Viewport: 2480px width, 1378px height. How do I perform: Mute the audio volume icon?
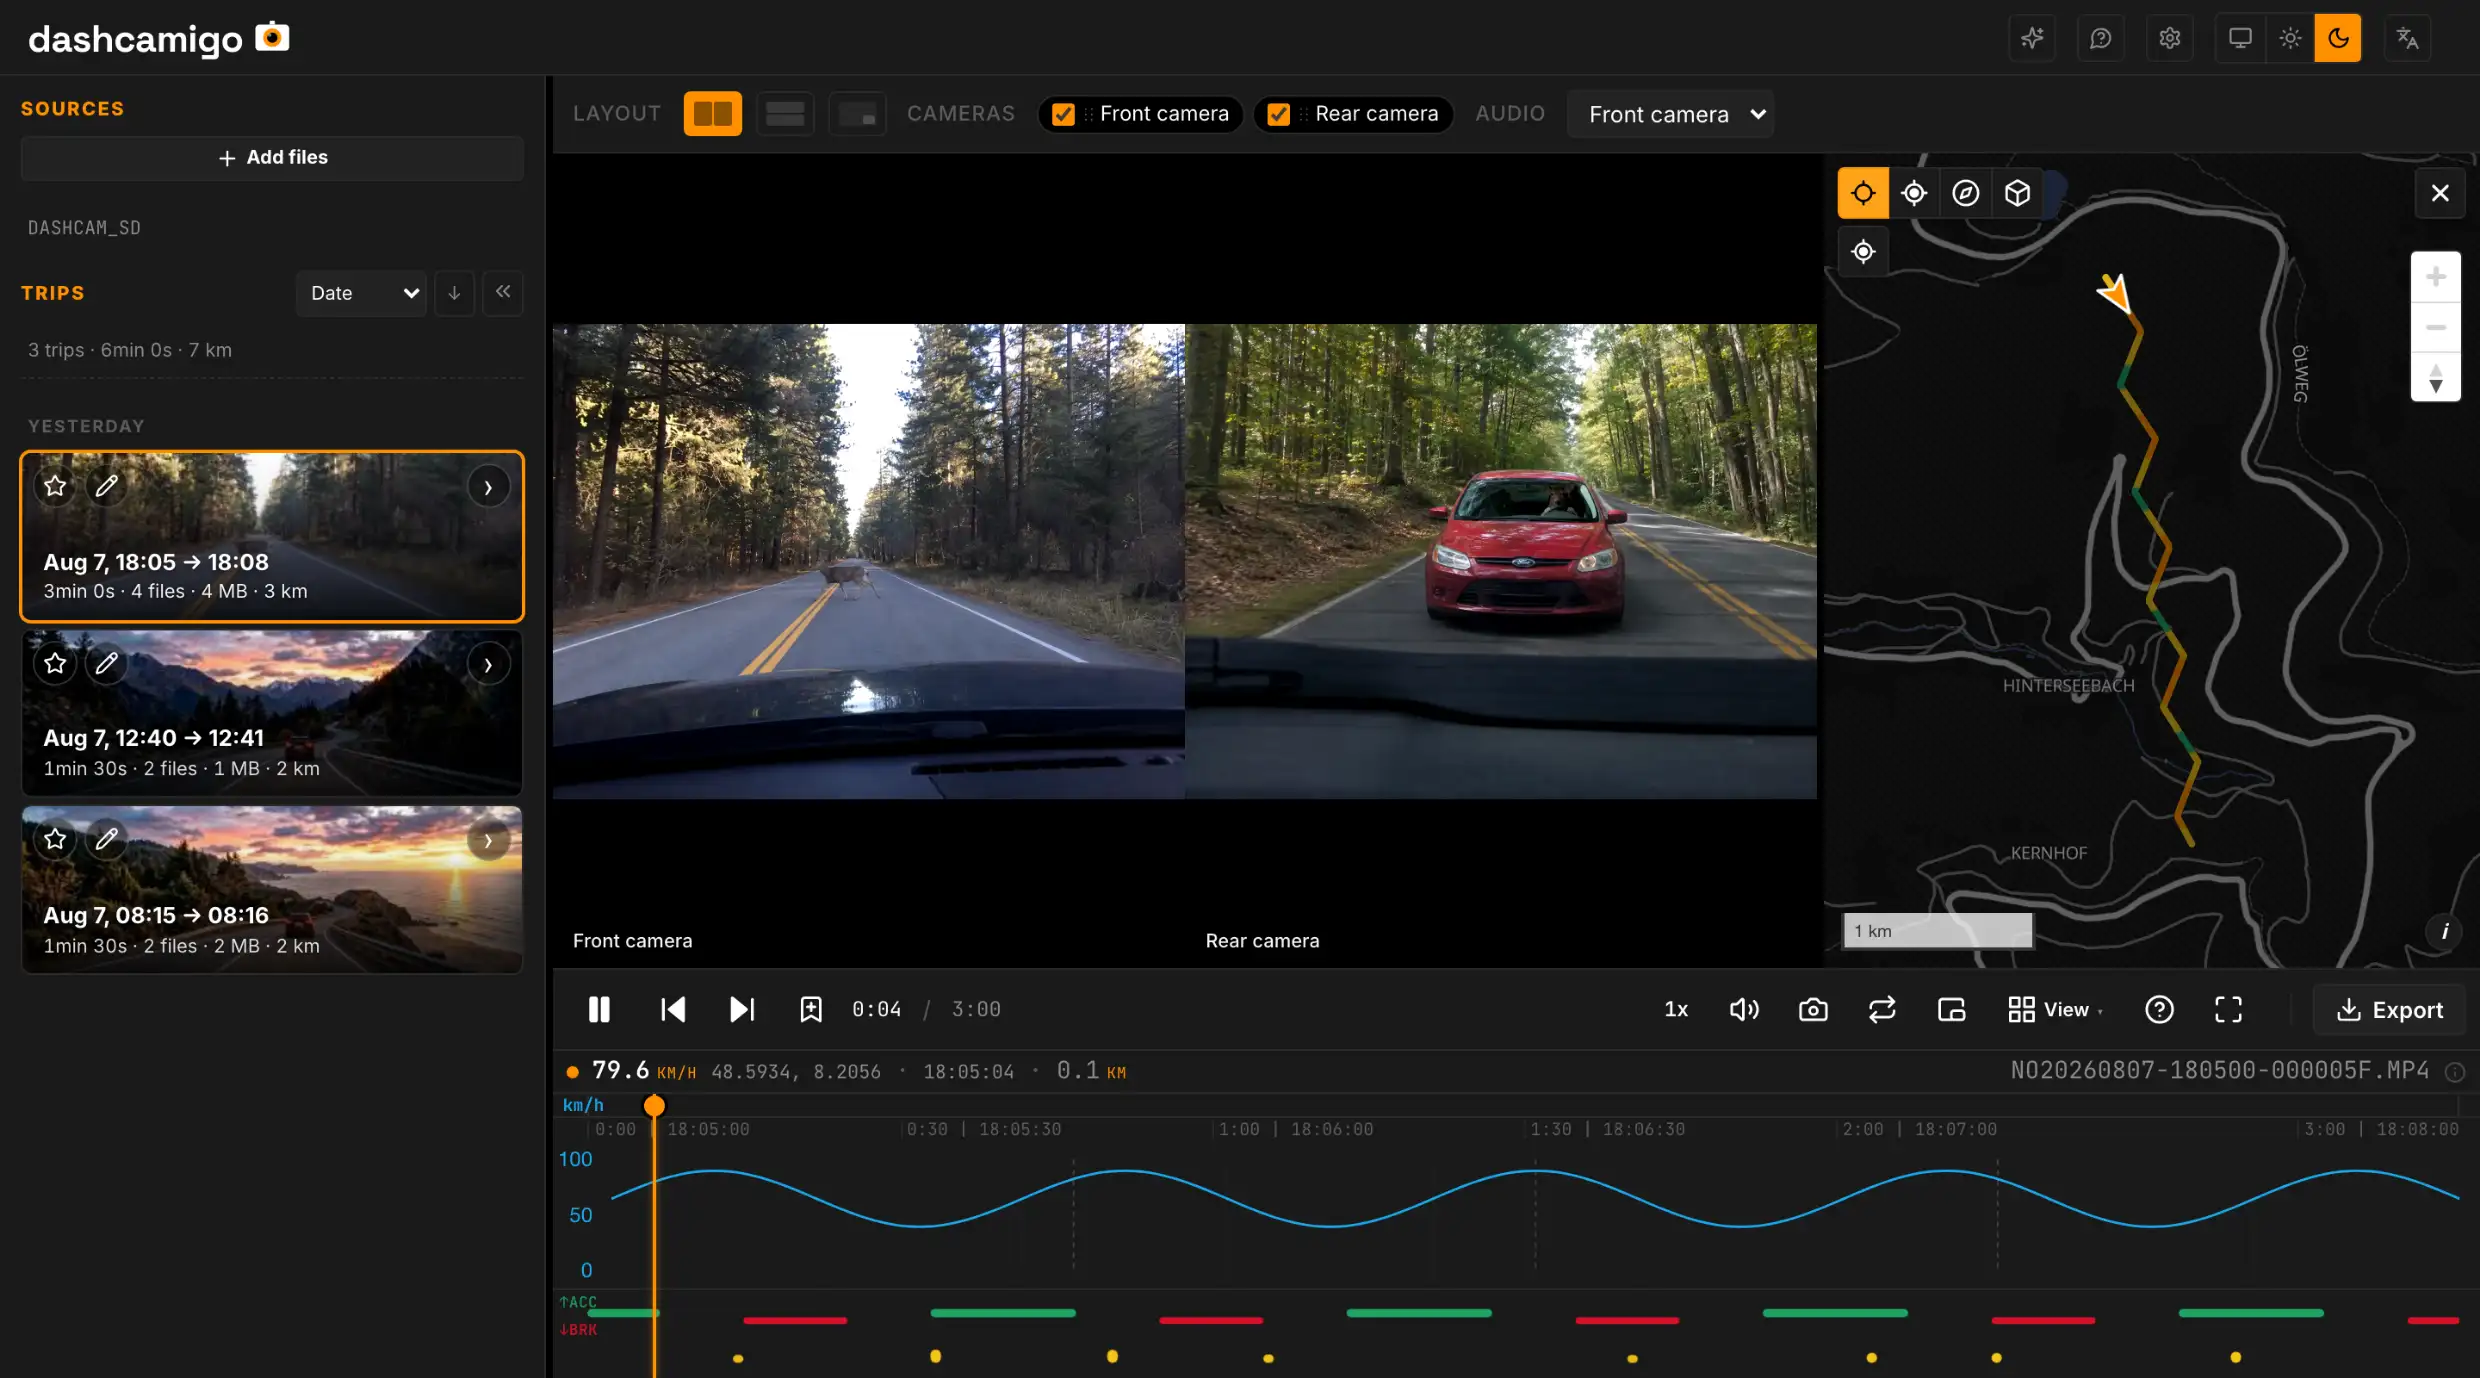1744,1009
